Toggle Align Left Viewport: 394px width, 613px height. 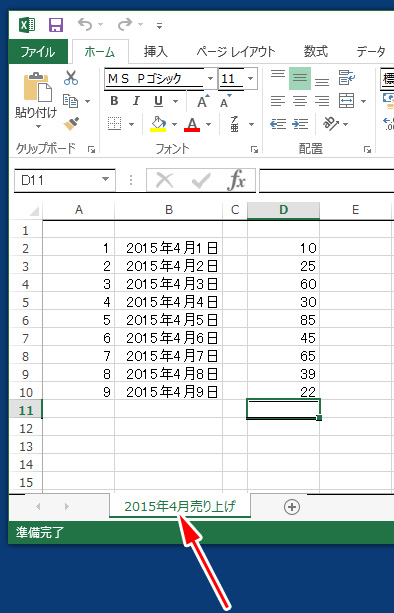(278, 101)
